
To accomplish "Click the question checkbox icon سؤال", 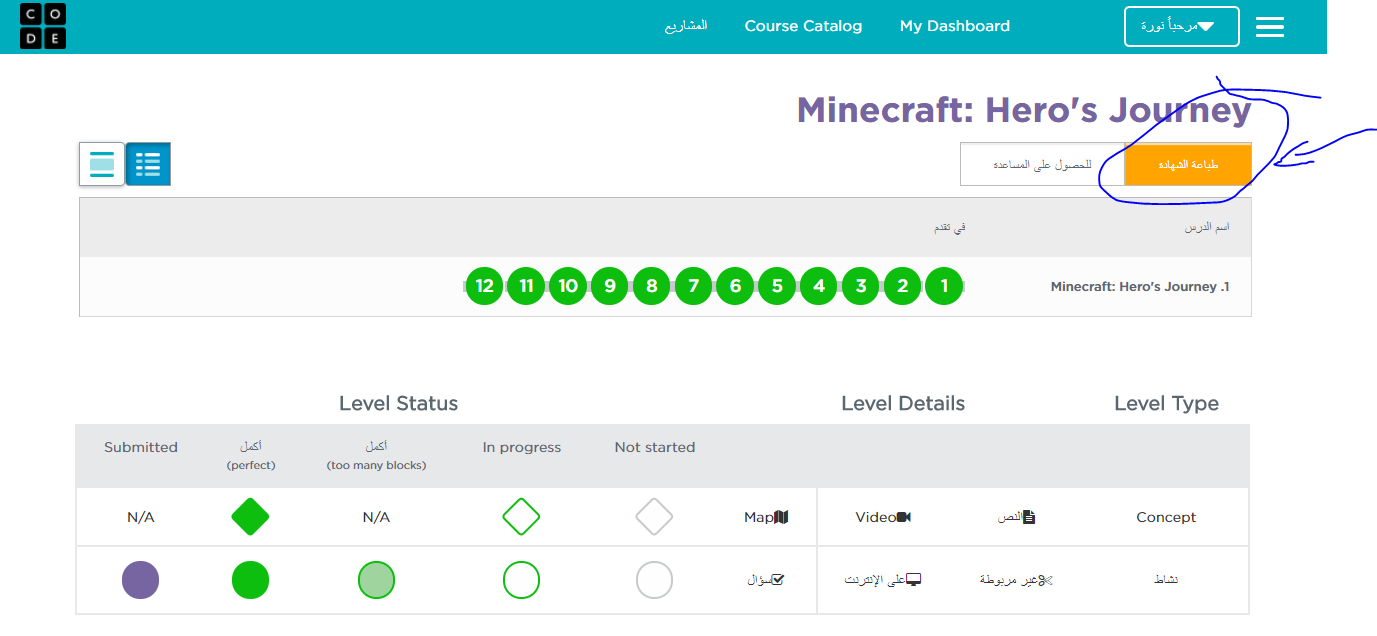I will pyautogui.click(x=779, y=579).
